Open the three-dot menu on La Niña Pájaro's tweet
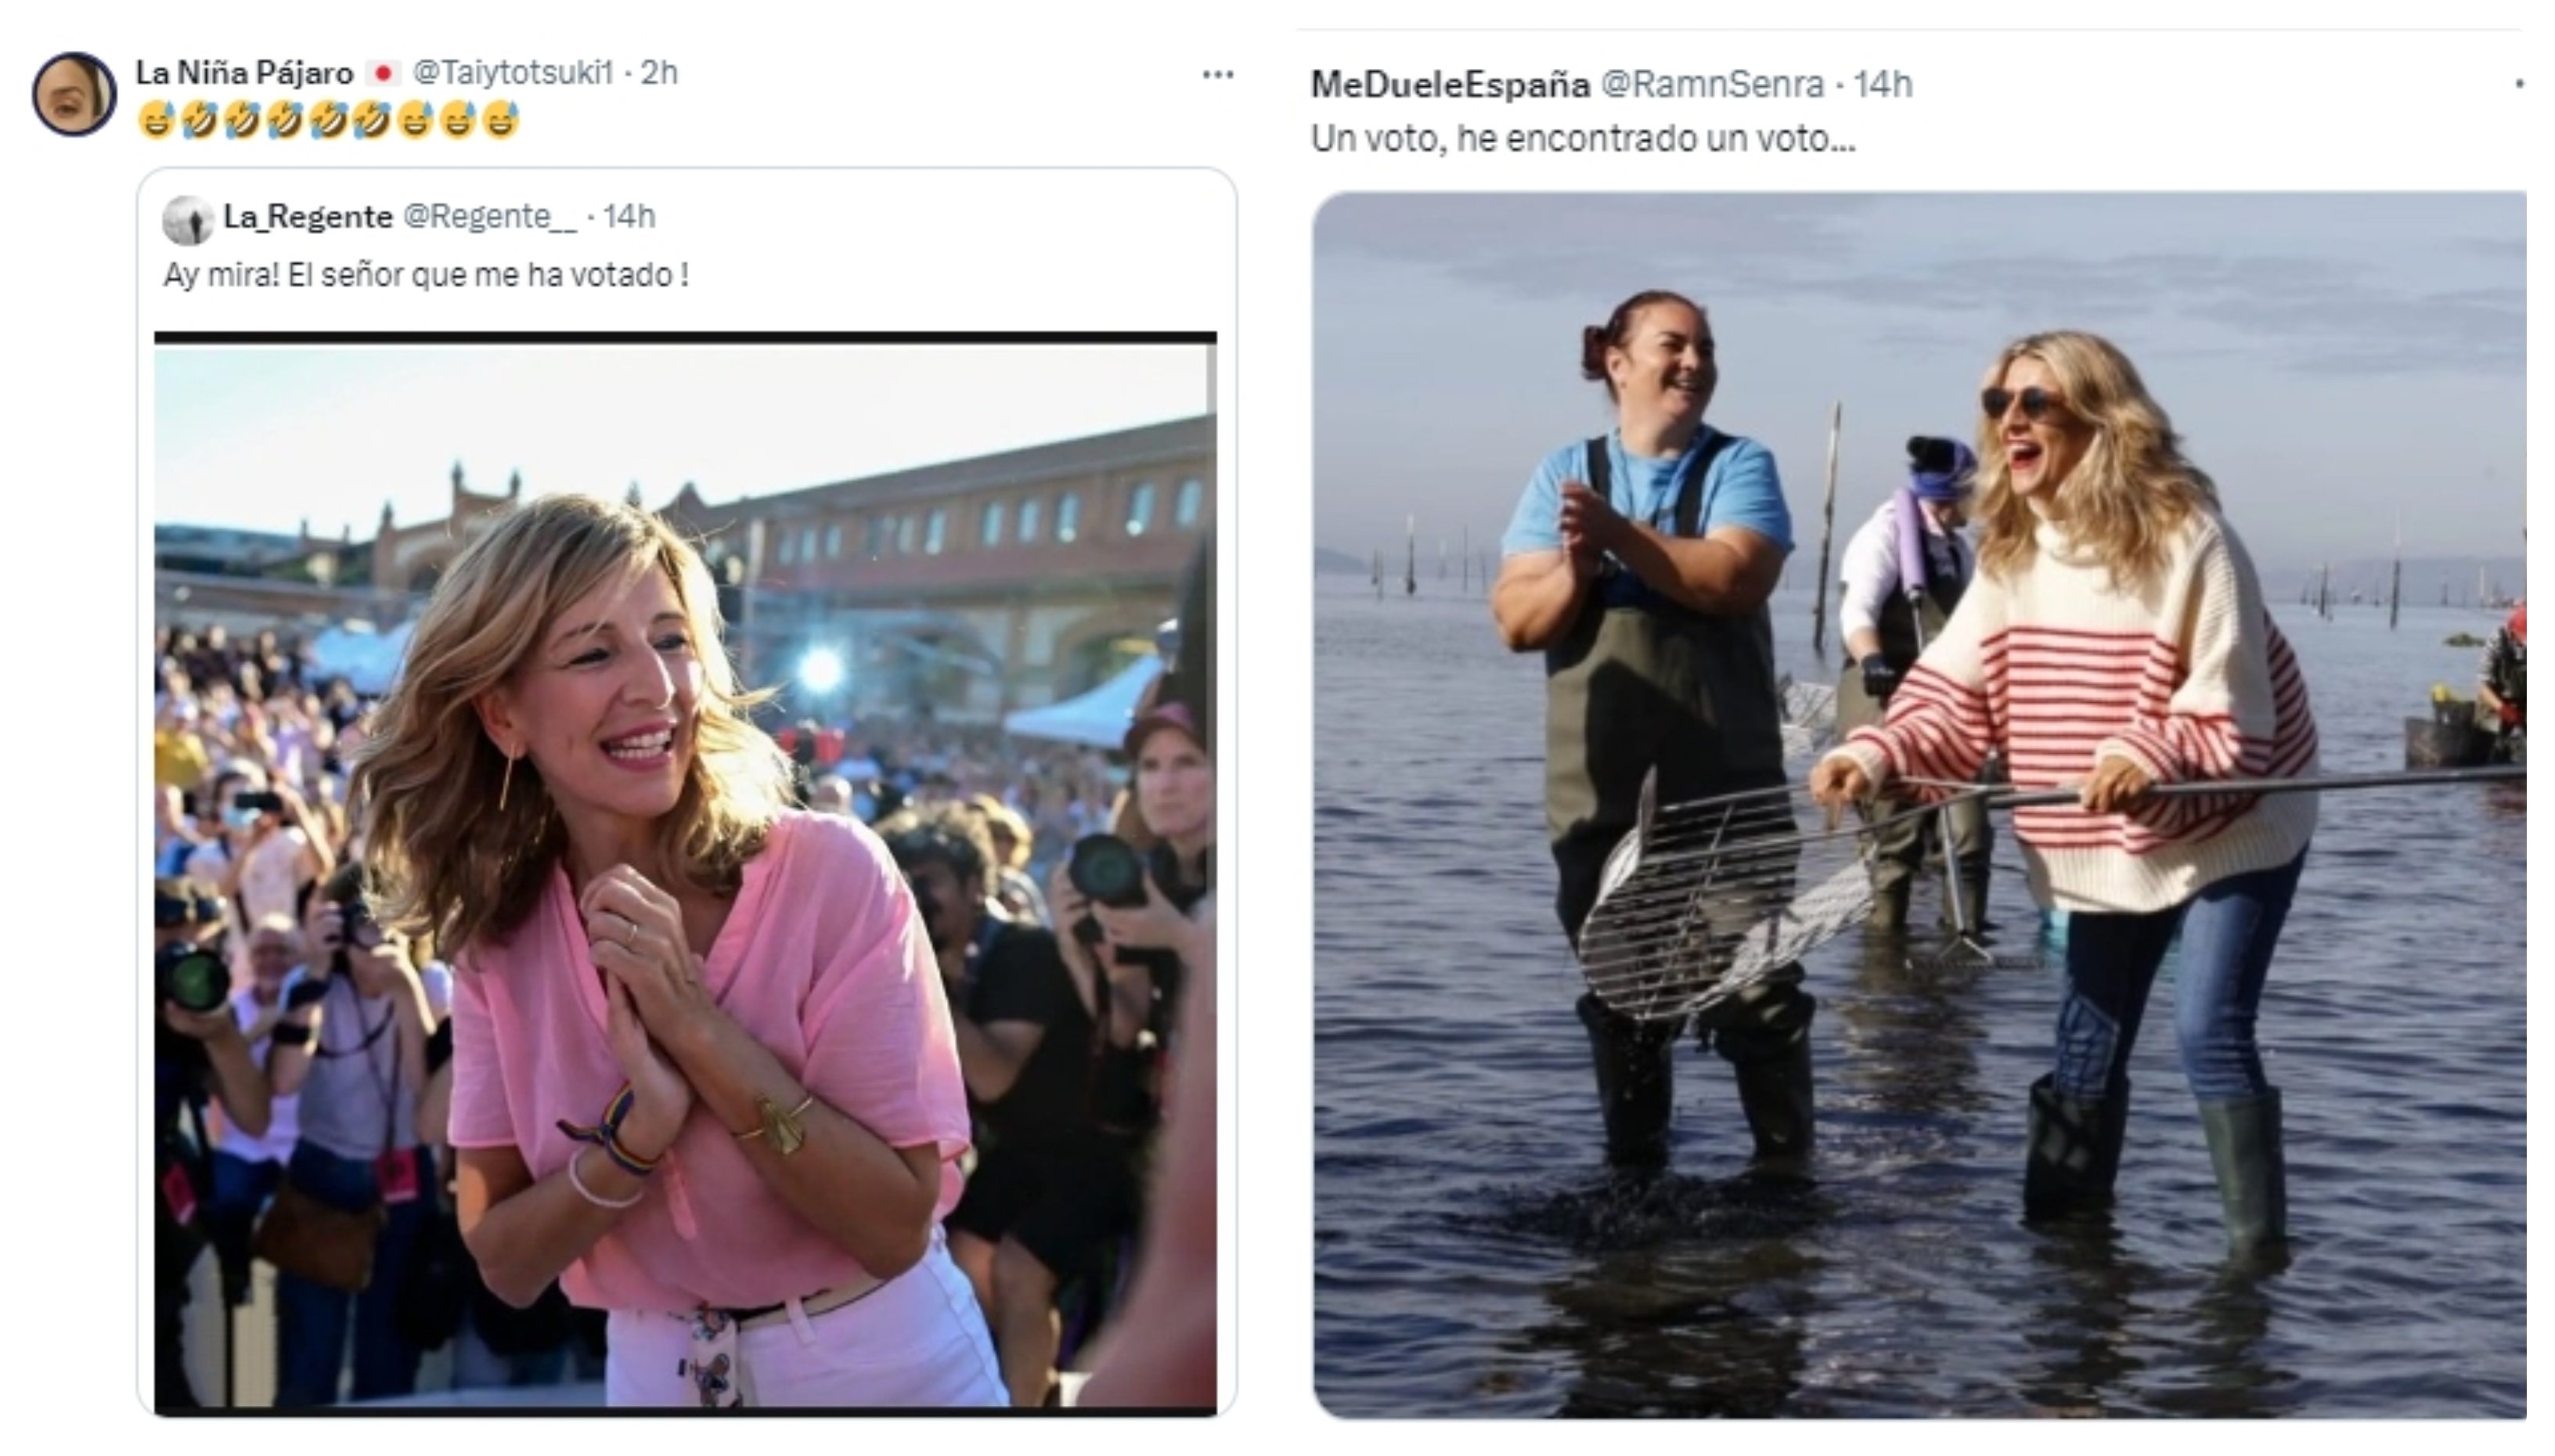Screen dimensions: 2555x1456 click(x=1217, y=75)
